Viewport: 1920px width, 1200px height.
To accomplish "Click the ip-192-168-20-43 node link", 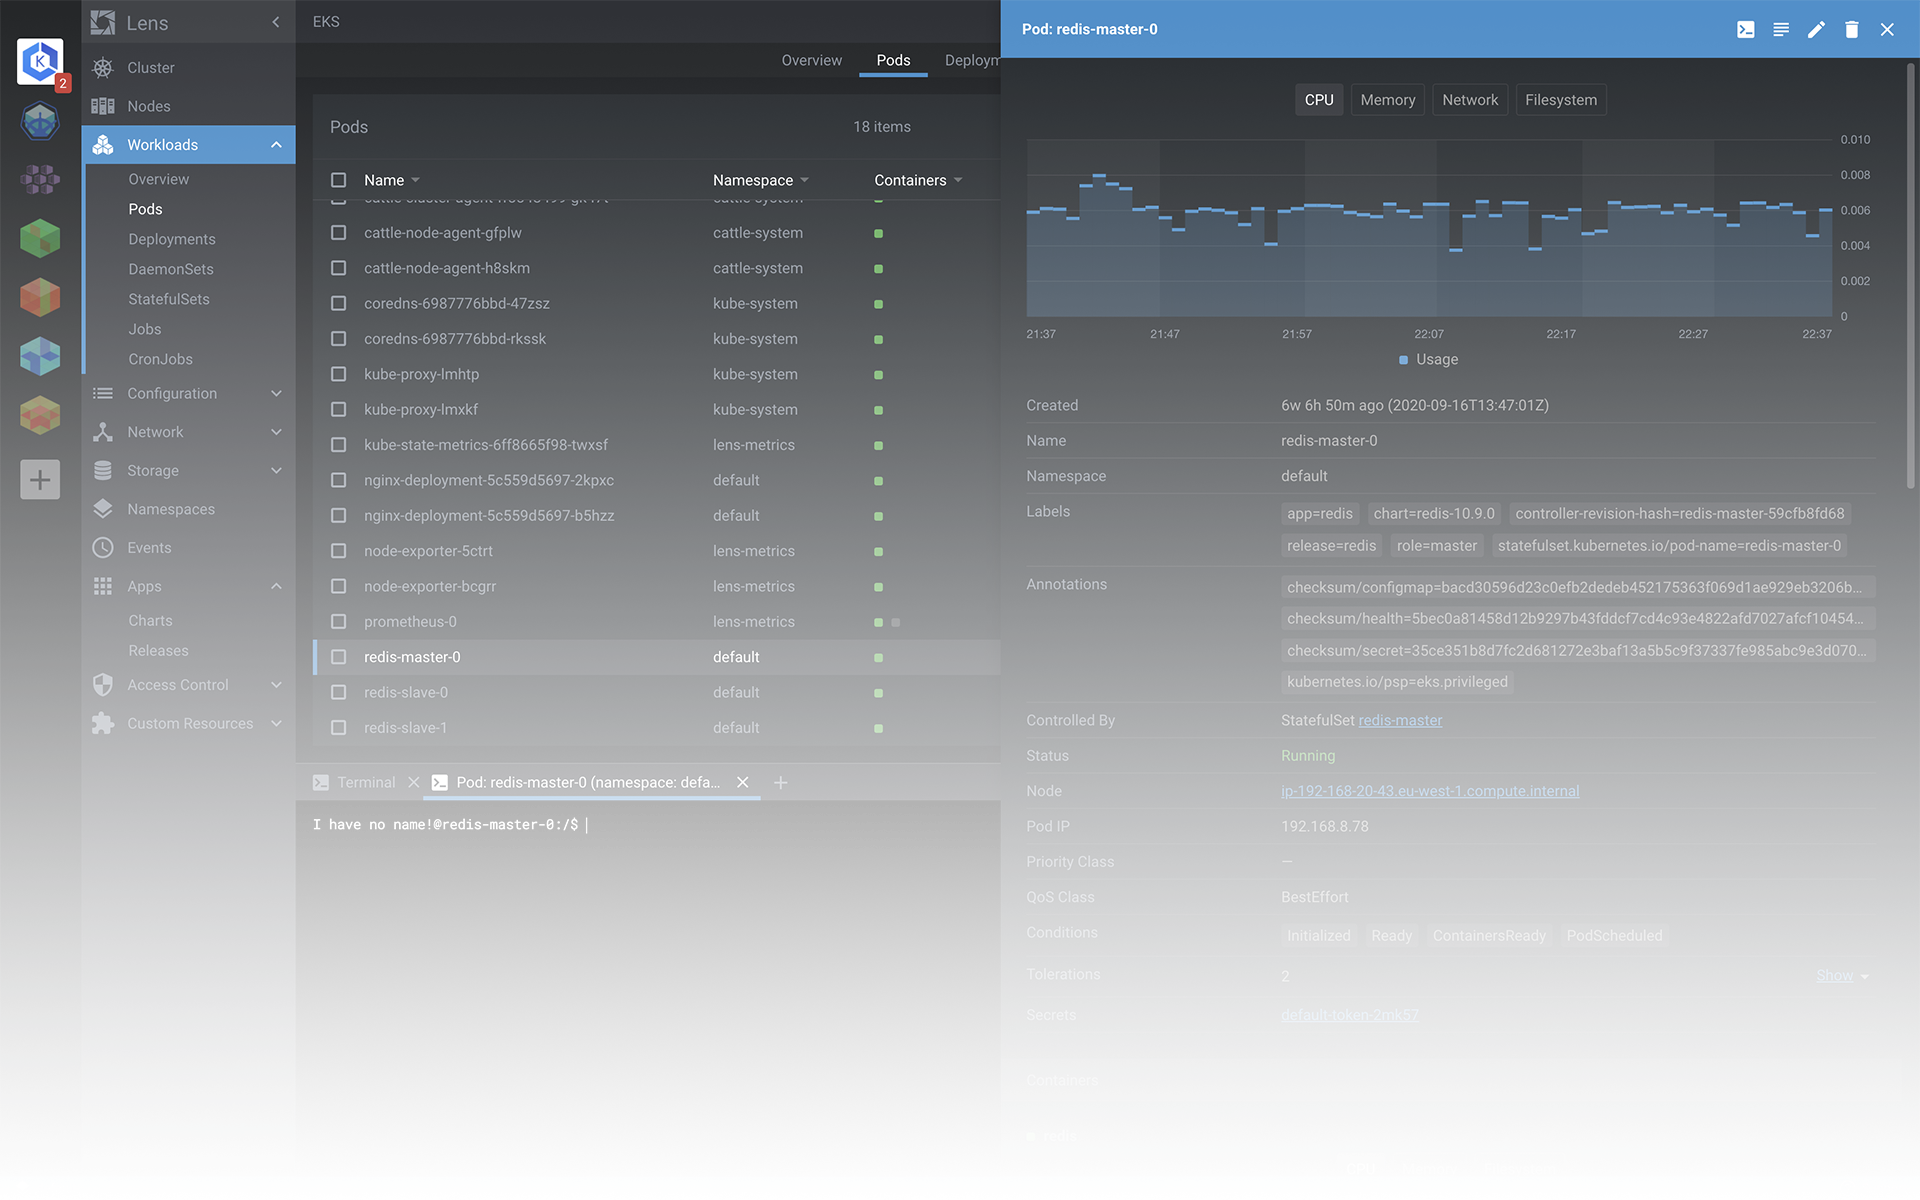I will 1431,791.
